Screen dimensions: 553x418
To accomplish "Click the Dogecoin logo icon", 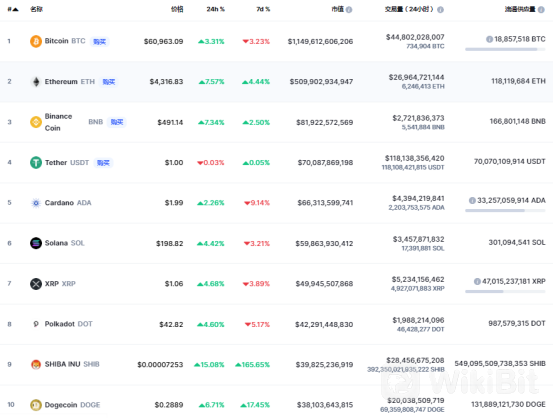I will point(36,405).
